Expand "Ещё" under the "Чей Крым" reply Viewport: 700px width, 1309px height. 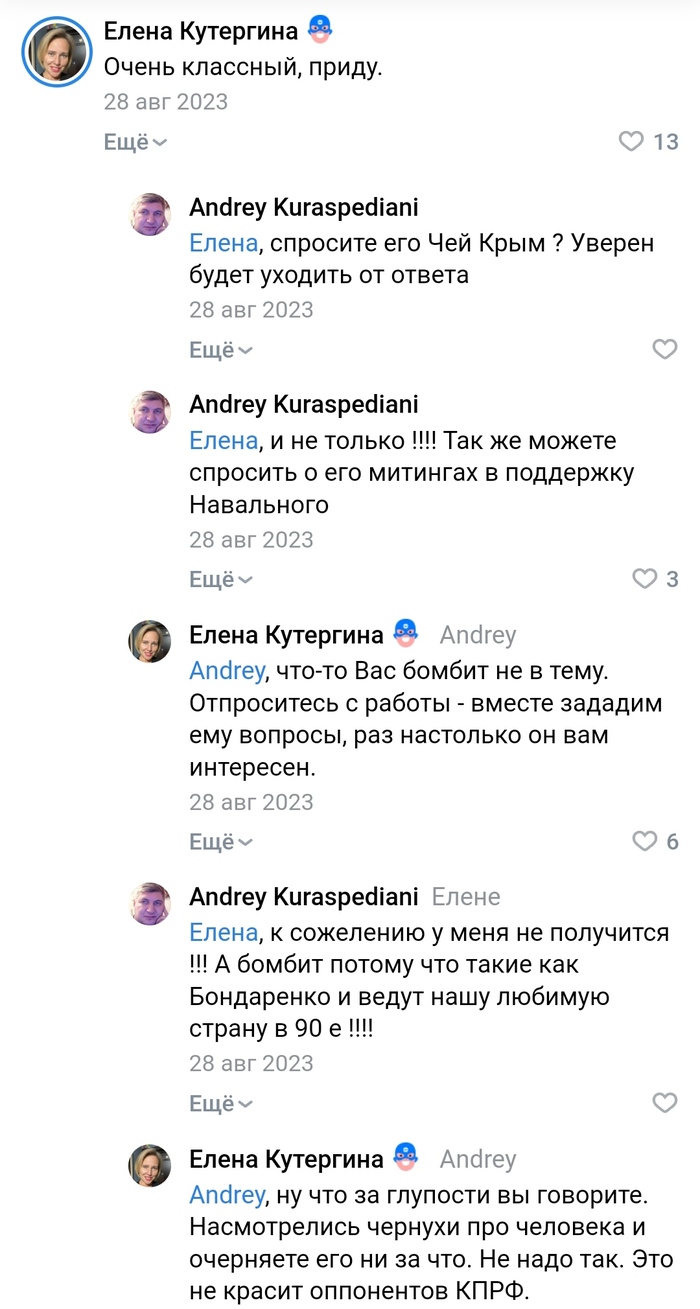tap(221, 350)
